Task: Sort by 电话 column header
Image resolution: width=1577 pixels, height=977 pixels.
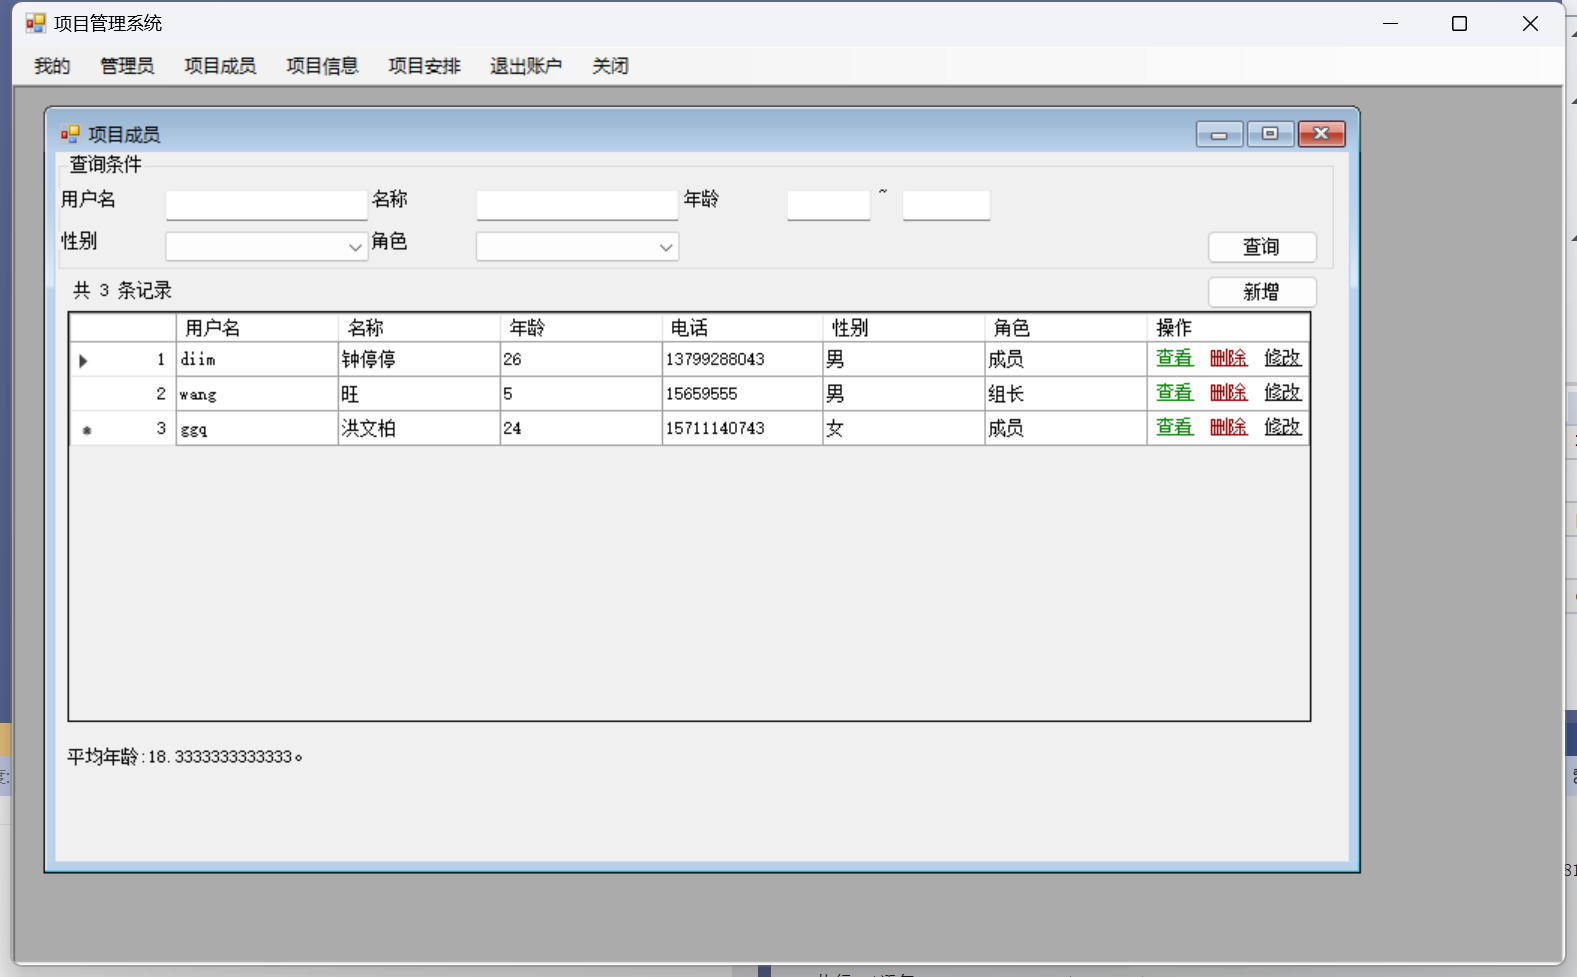Action: [742, 328]
